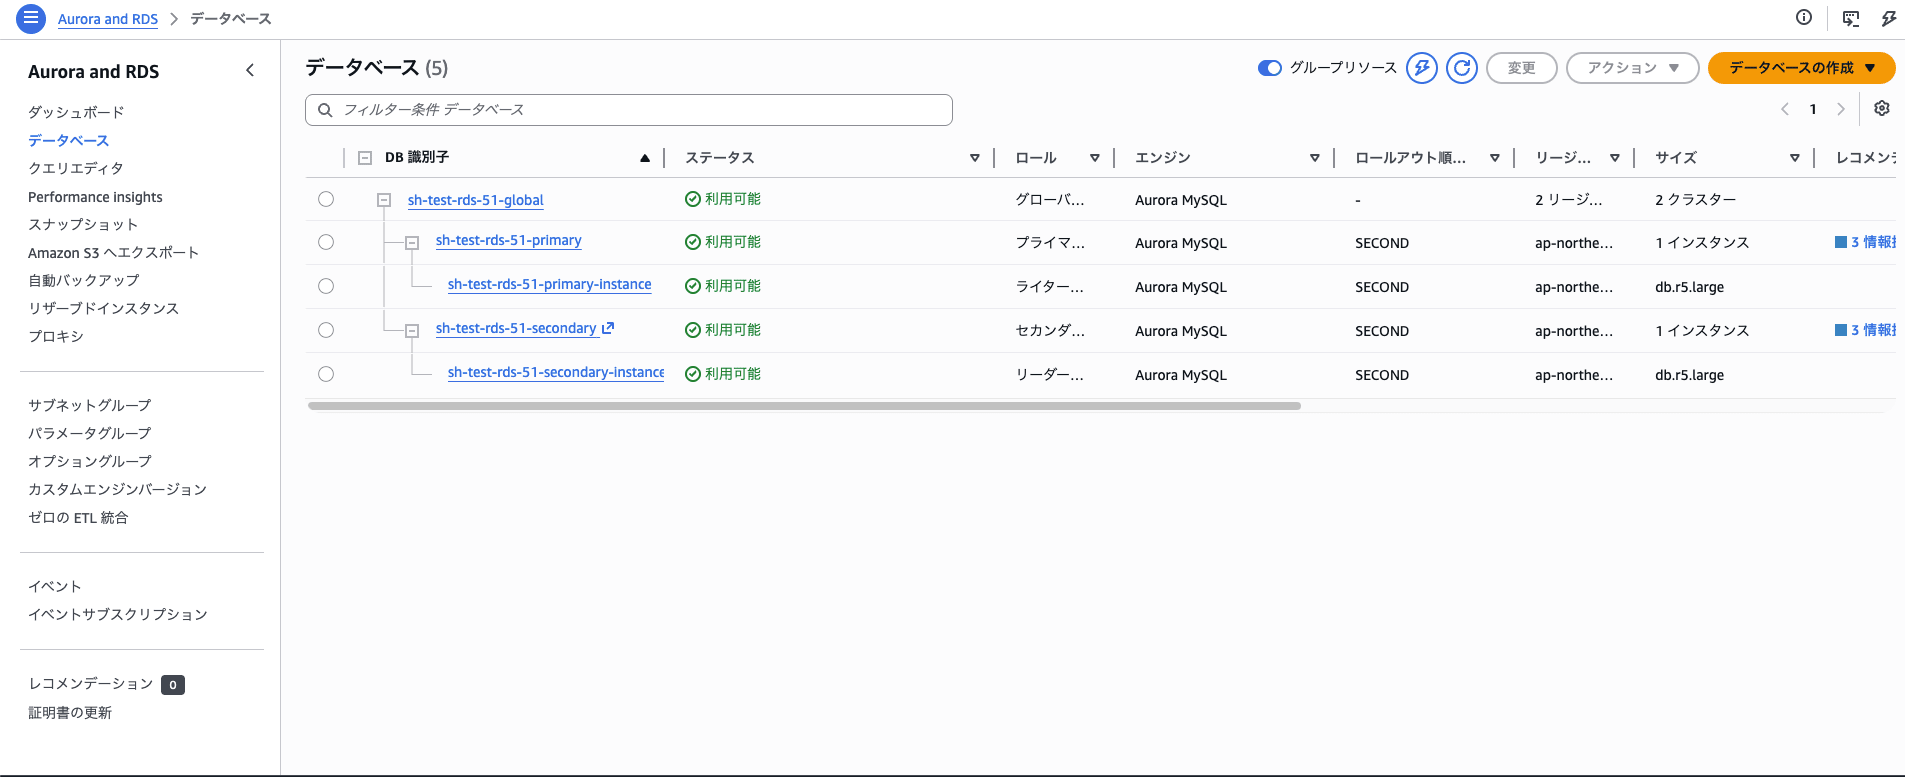
Task: Open Aurora and RDS breadcrumb link
Action: [108, 19]
